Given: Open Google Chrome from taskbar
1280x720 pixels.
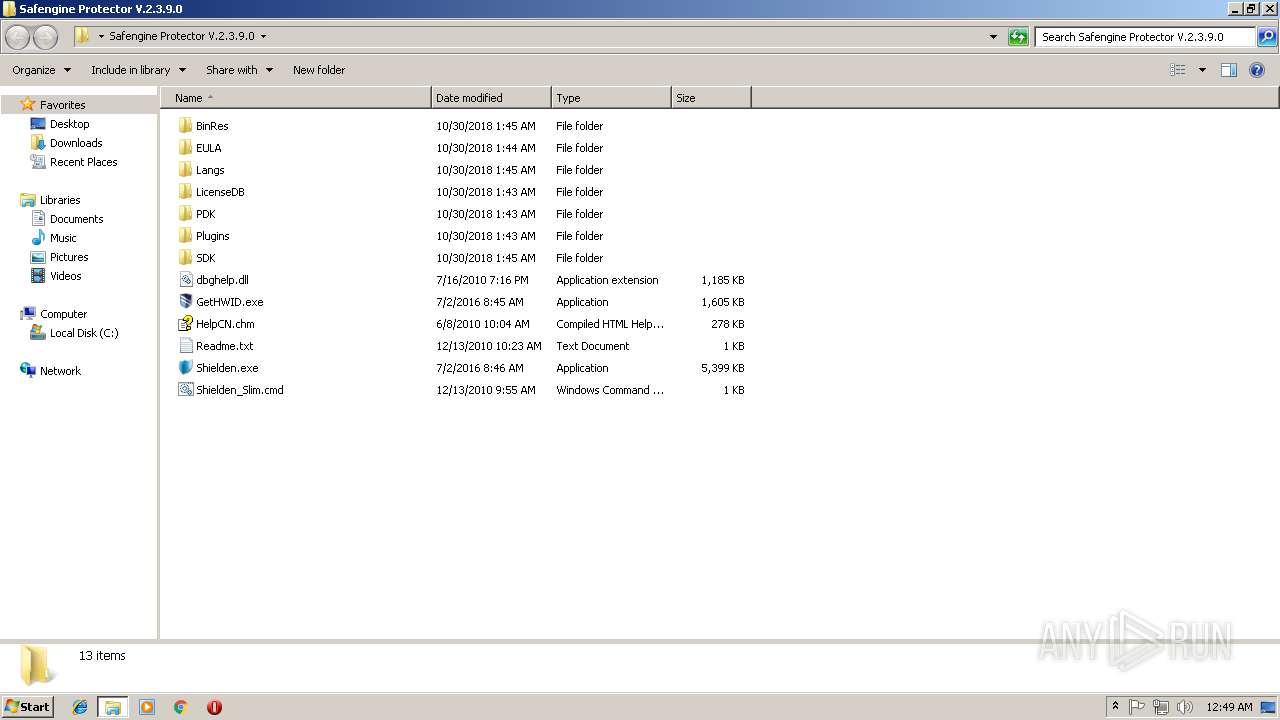Looking at the screenshot, I should click(181, 707).
